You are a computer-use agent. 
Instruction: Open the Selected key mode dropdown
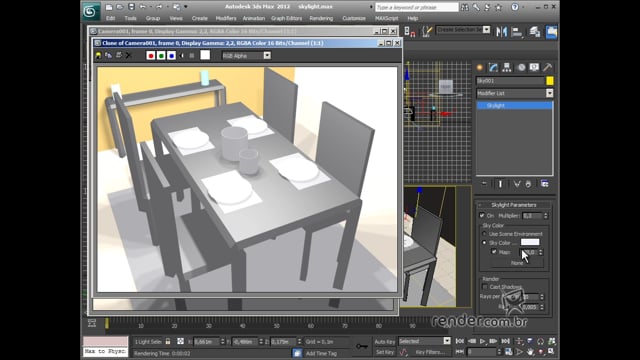[447, 341]
